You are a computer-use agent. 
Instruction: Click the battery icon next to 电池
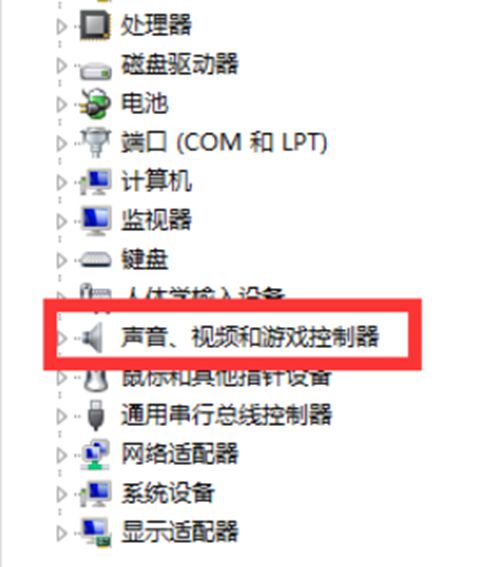click(95, 103)
